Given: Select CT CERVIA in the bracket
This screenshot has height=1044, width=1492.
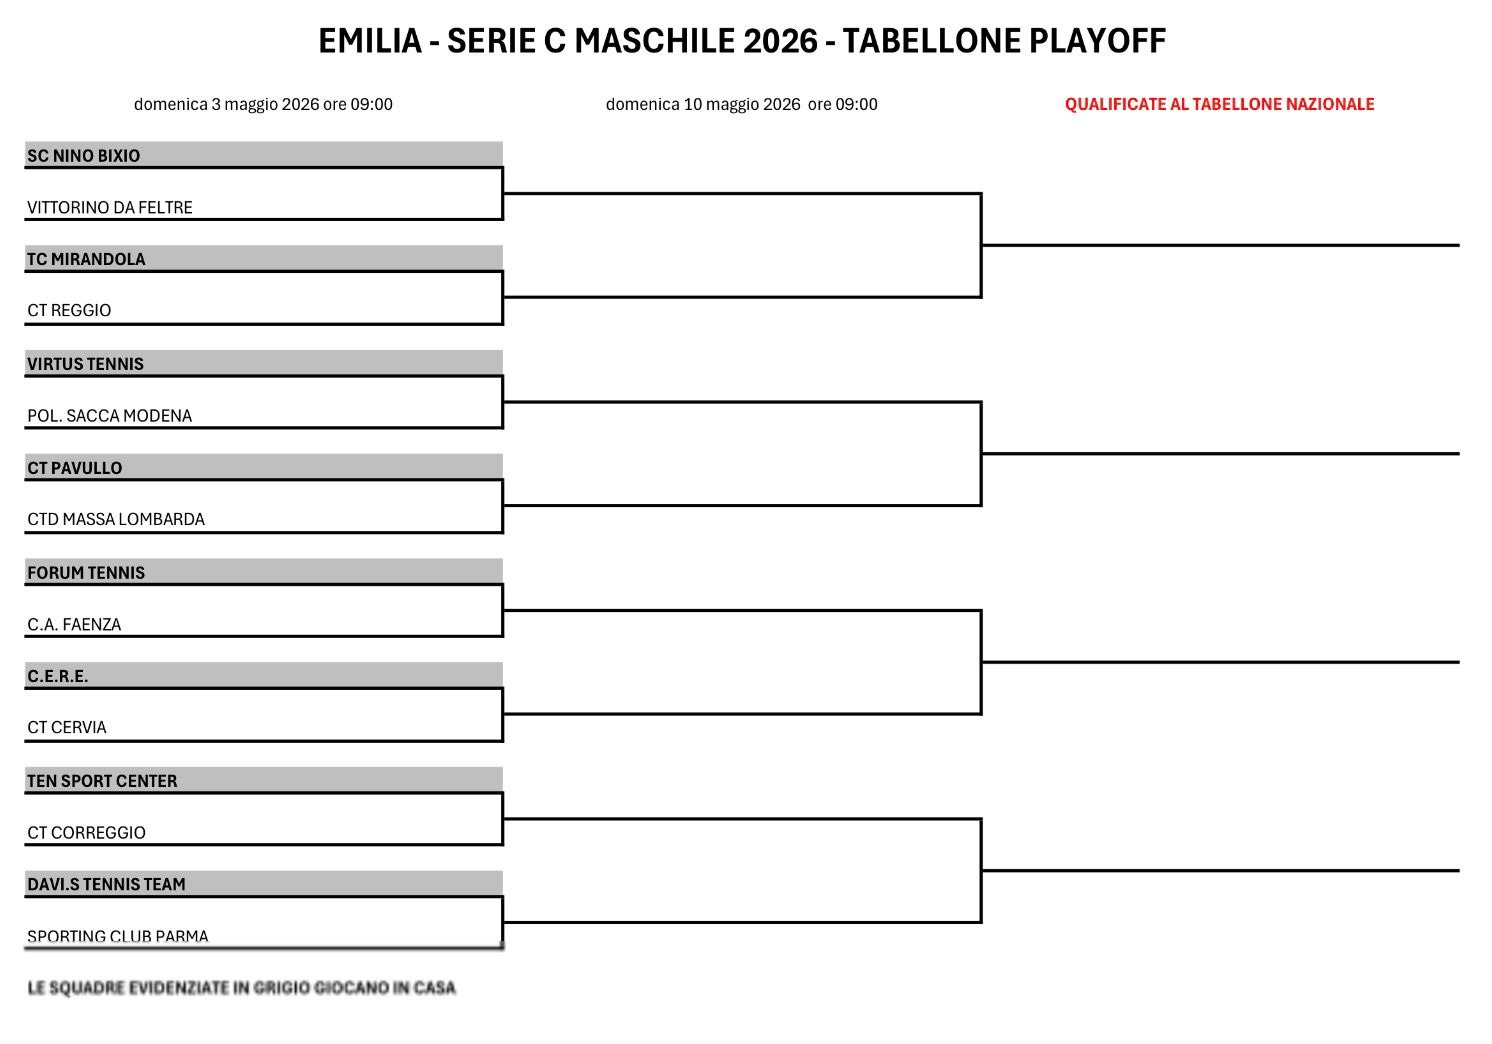Looking at the screenshot, I should [67, 728].
